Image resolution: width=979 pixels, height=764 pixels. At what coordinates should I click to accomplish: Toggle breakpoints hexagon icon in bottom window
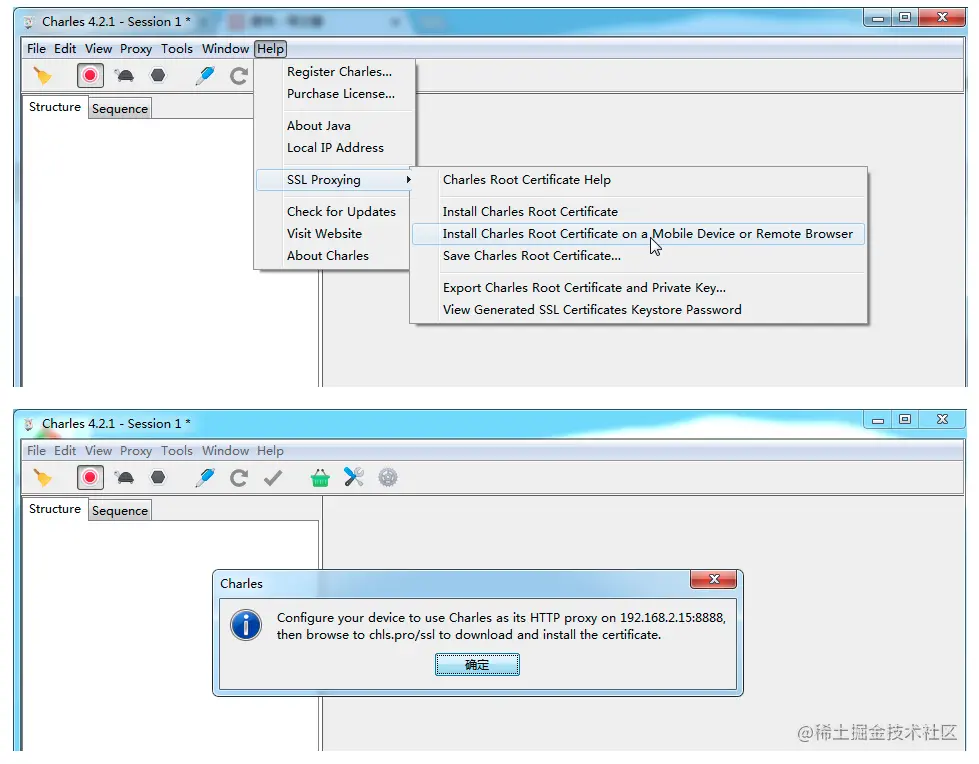pyautogui.click(x=158, y=478)
